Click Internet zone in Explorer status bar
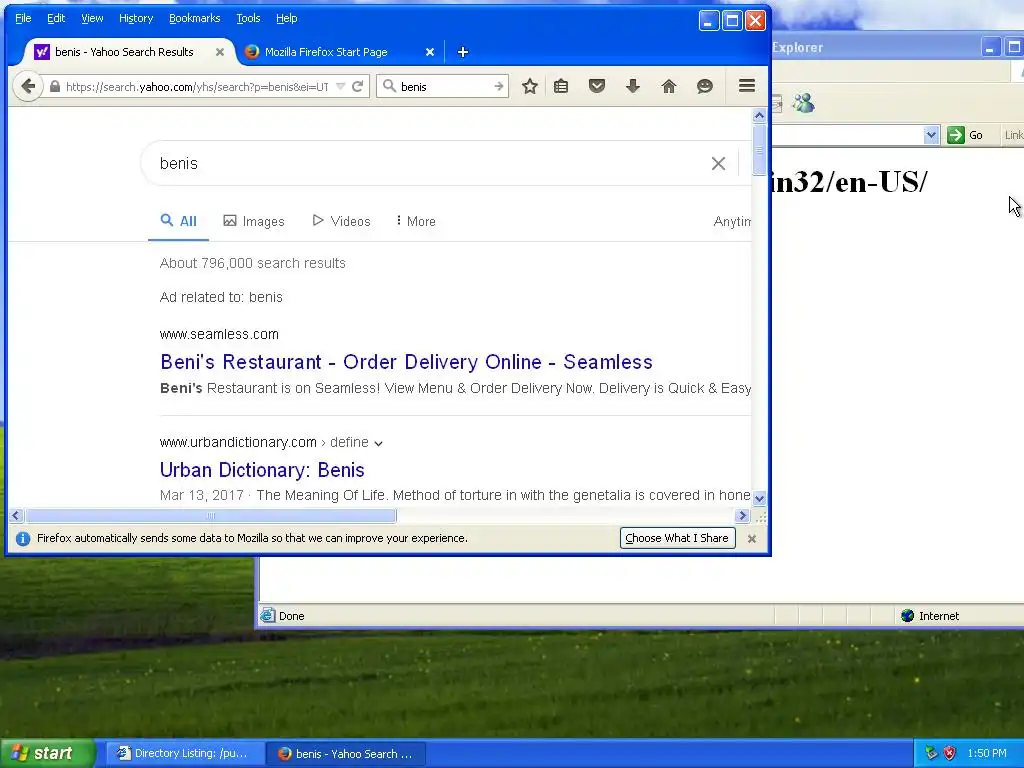Image resolution: width=1024 pixels, height=768 pixels. (x=930, y=616)
